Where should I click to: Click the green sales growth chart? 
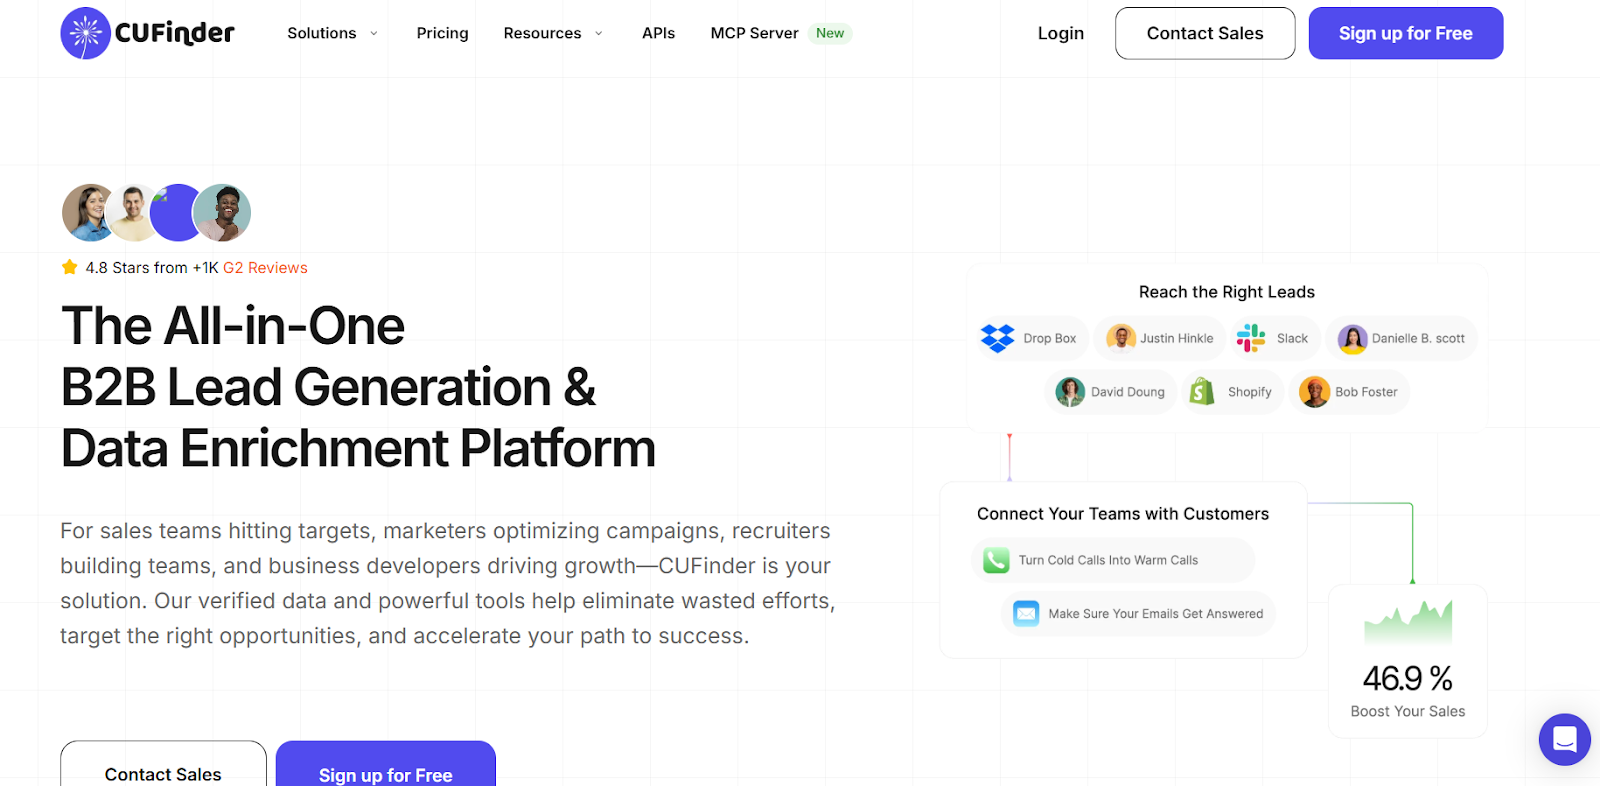point(1408,621)
